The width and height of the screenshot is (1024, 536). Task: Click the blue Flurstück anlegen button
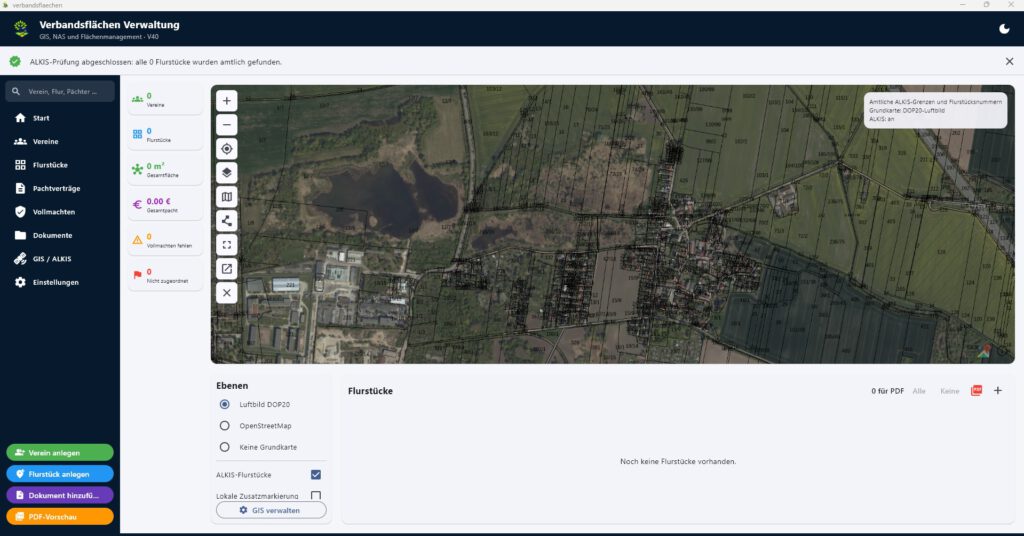click(x=60, y=474)
